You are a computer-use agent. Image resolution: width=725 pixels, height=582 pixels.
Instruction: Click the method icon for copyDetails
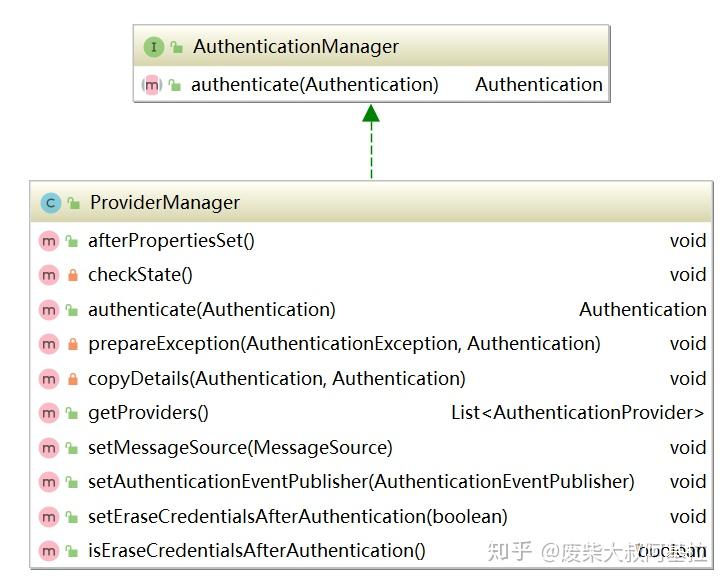click(49, 379)
